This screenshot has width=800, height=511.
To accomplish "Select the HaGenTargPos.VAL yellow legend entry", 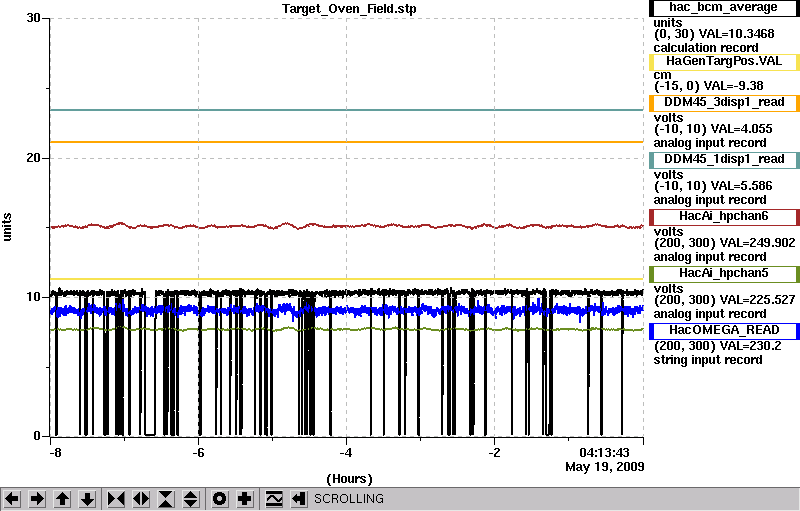I will pyautogui.click(x=724, y=61).
